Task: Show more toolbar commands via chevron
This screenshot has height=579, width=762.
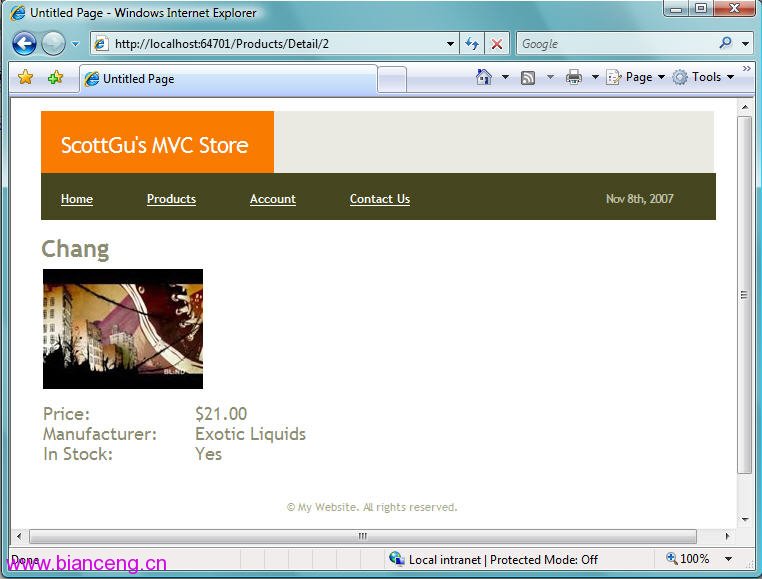Action: pyautogui.click(x=746, y=69)
